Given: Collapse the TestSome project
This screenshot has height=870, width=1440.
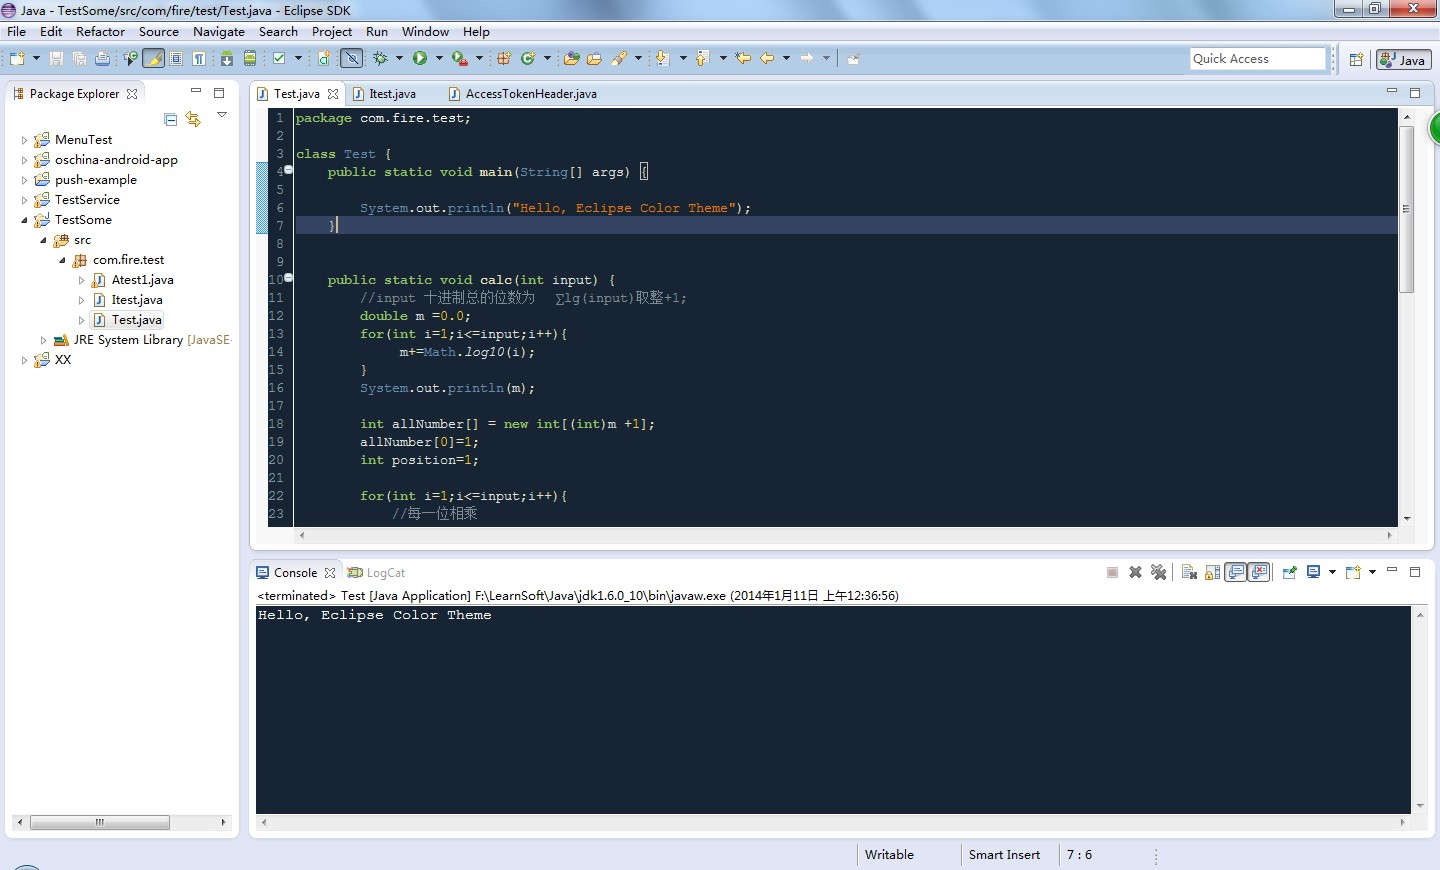Looking at the screenshot, I should click(25, 220).
